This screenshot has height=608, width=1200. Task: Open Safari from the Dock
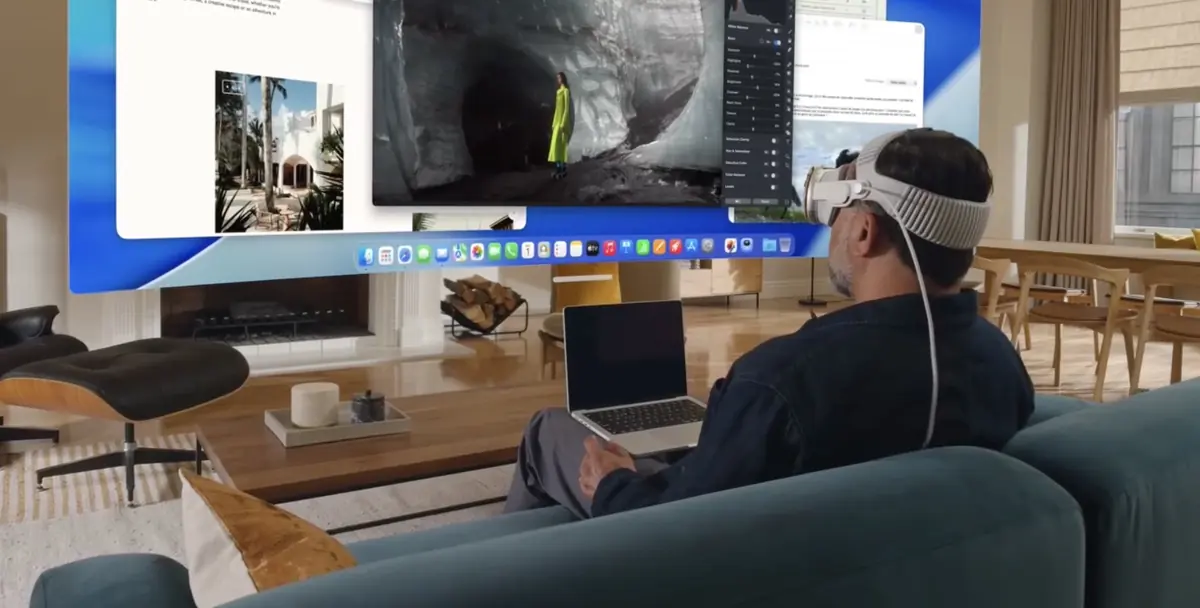click(403, 250)
